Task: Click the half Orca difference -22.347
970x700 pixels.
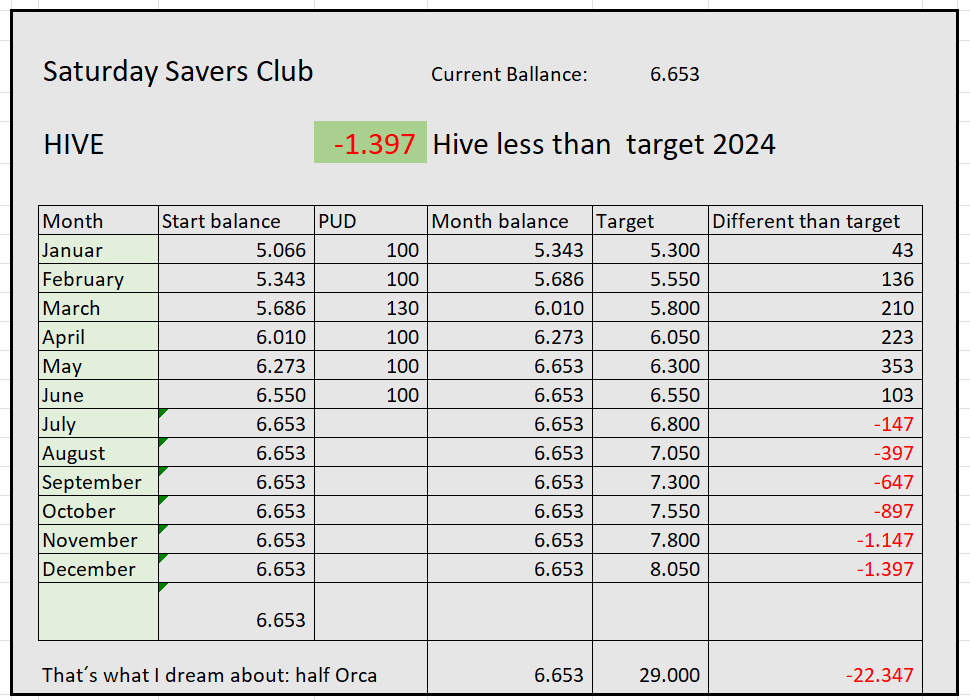Action: pos(815,667)
